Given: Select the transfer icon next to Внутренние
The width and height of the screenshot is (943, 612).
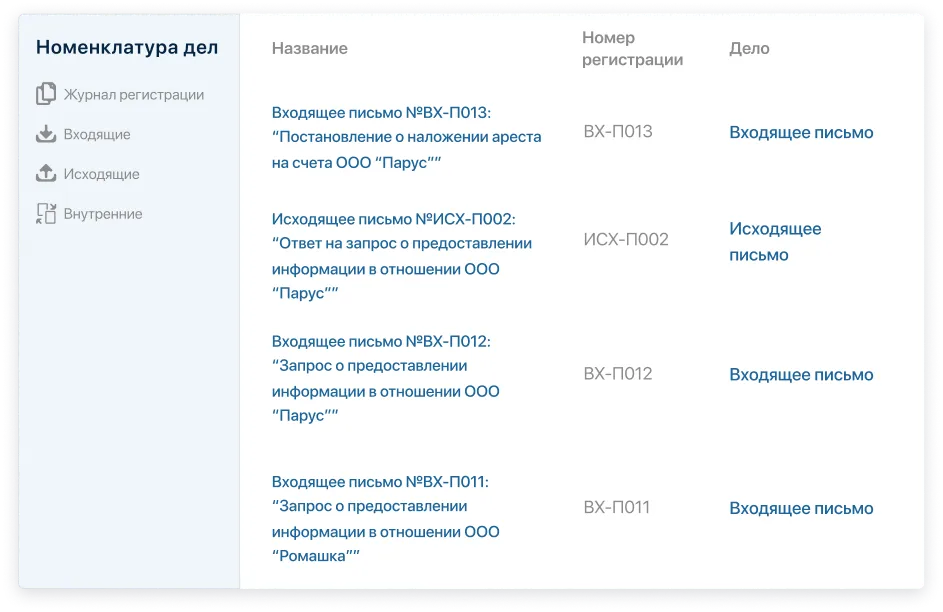Looking at the screenshot, I should pos(46,213).
